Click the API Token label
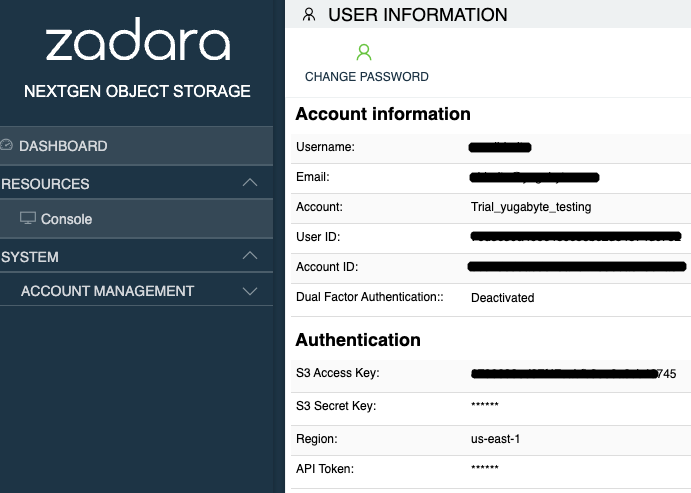 (325, 469)
